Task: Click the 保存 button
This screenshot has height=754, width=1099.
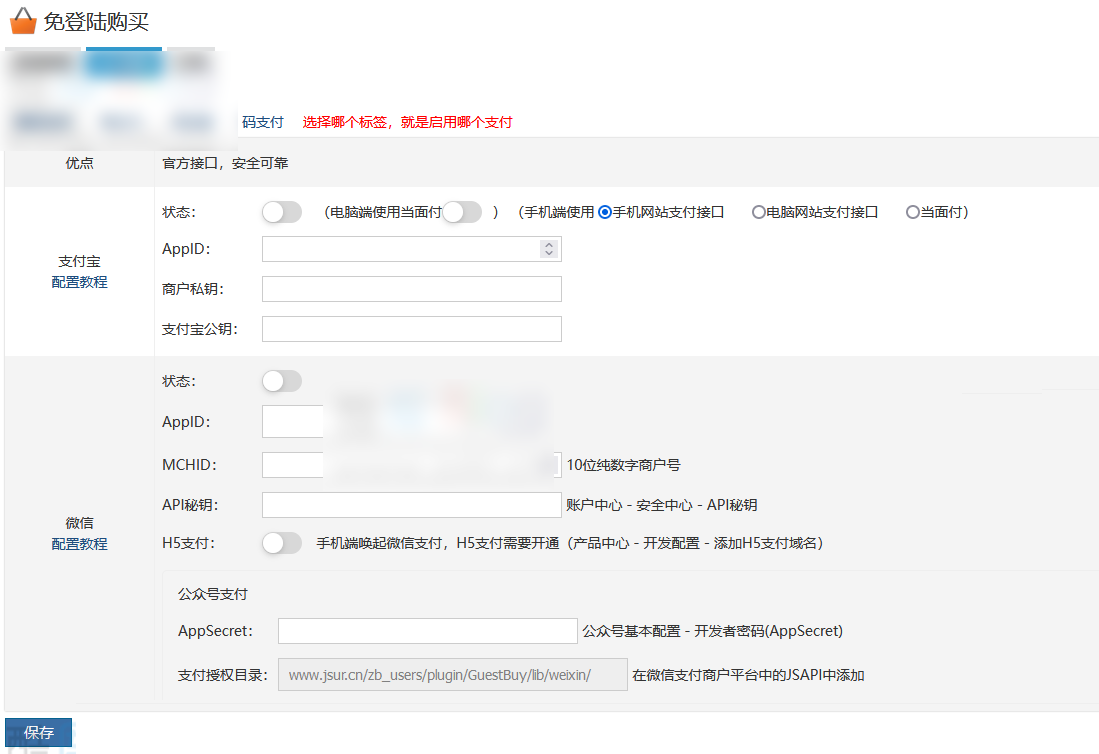Action: (x=37, y=732)
